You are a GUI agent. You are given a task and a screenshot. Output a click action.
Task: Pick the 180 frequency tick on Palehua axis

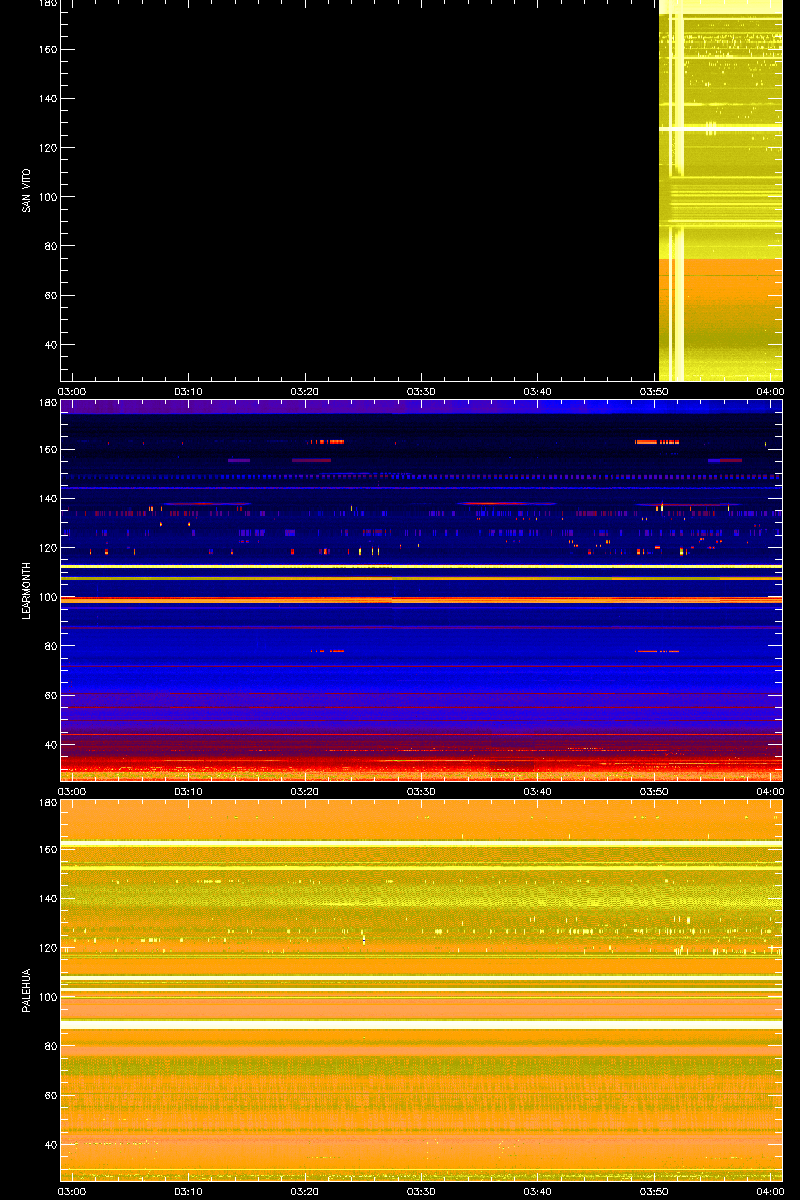(46, 803)
